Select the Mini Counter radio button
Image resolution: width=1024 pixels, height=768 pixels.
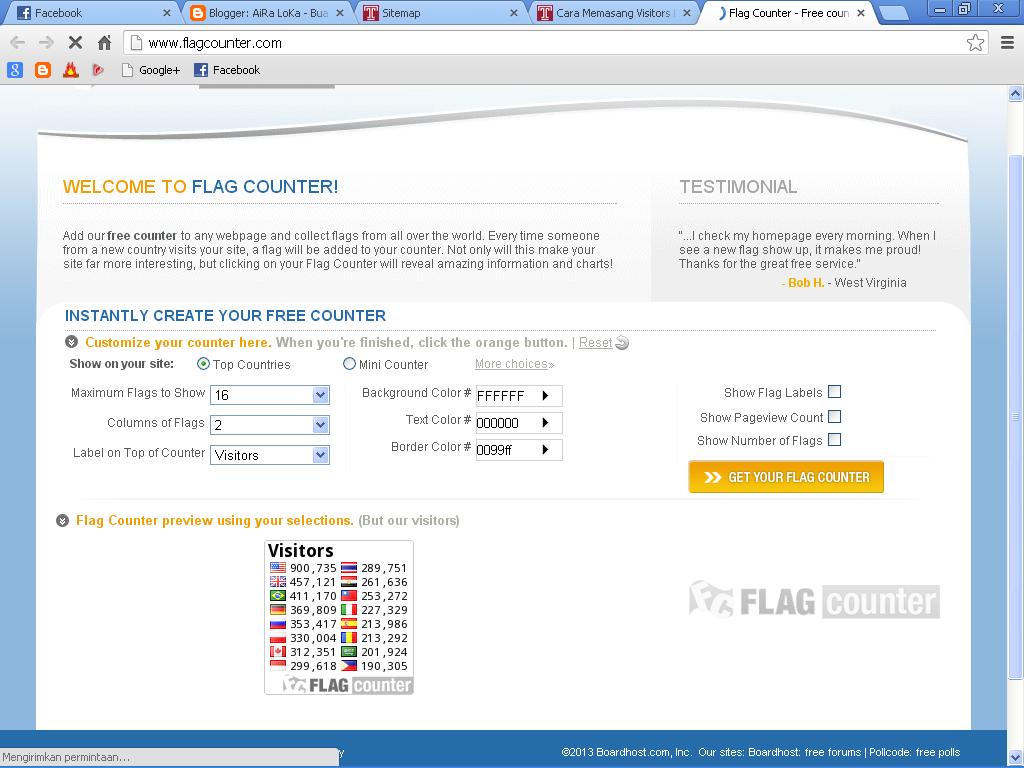(350, 364)
